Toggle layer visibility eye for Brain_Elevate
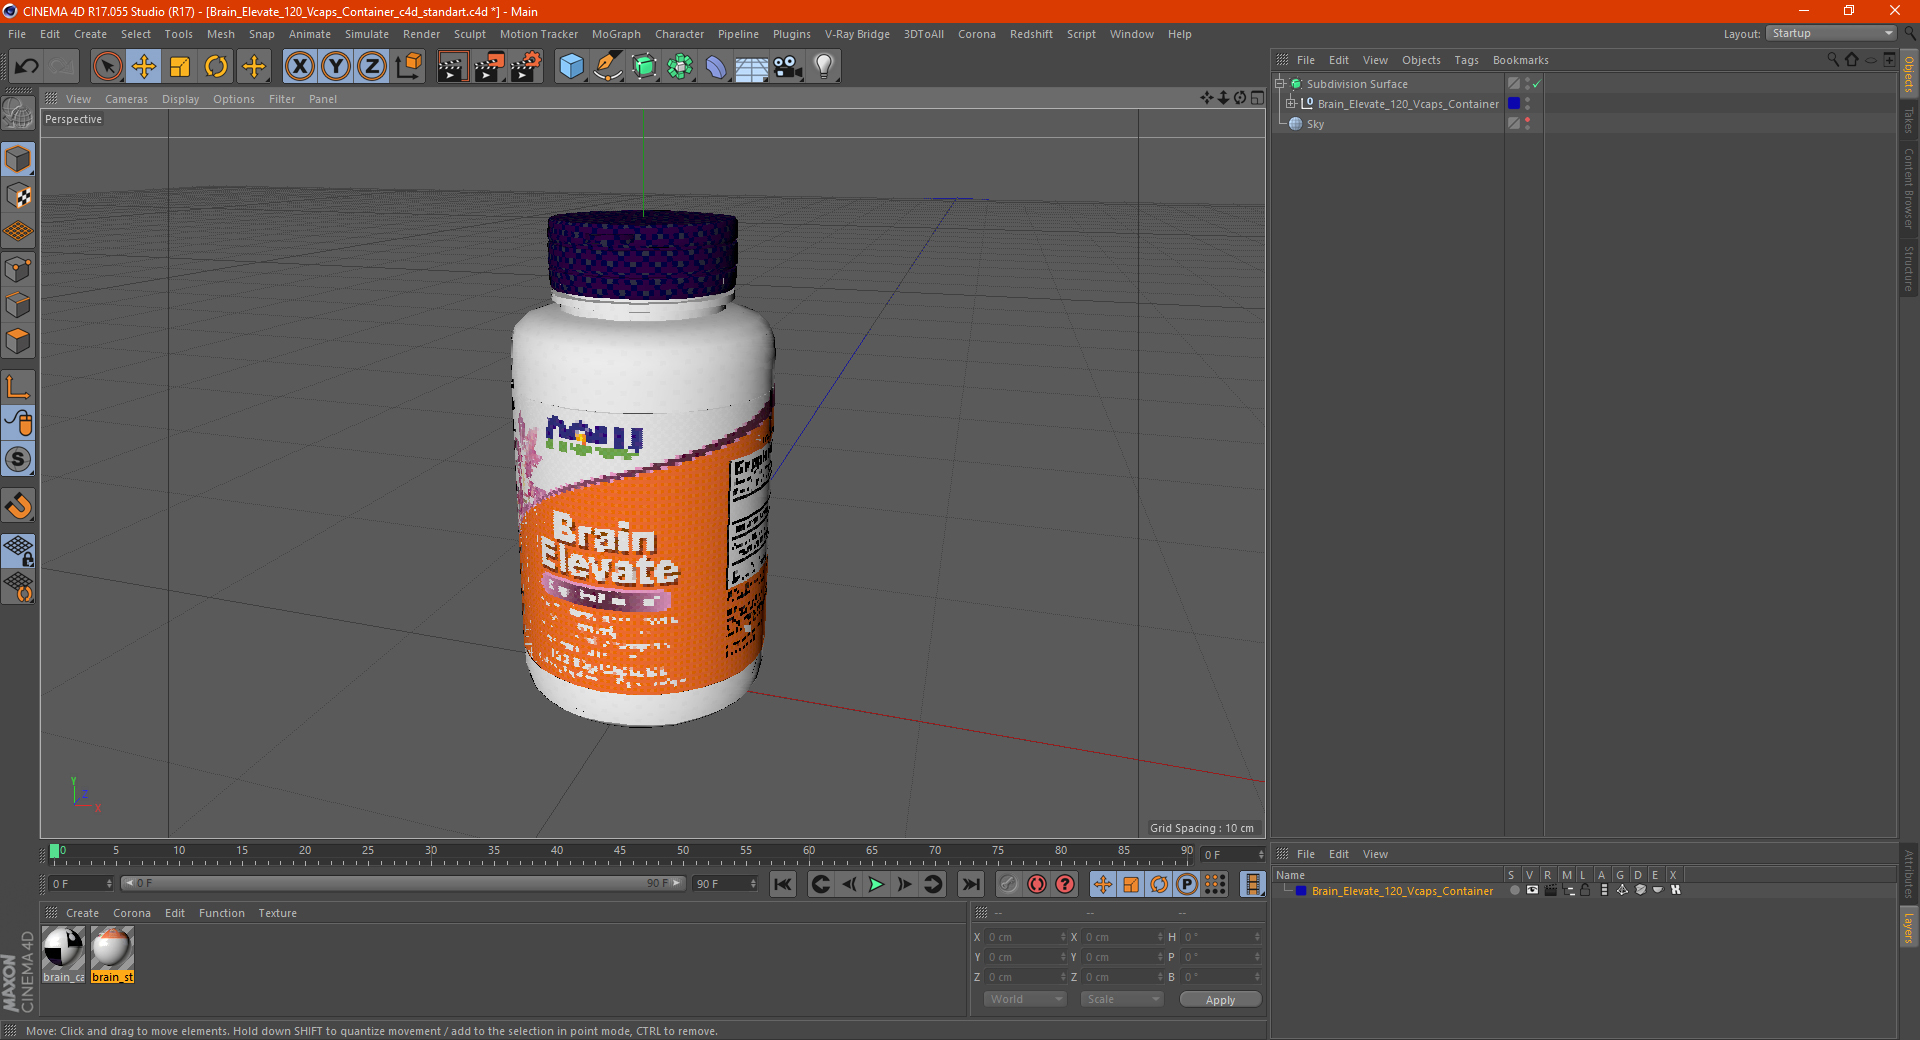 point(1532,890)
